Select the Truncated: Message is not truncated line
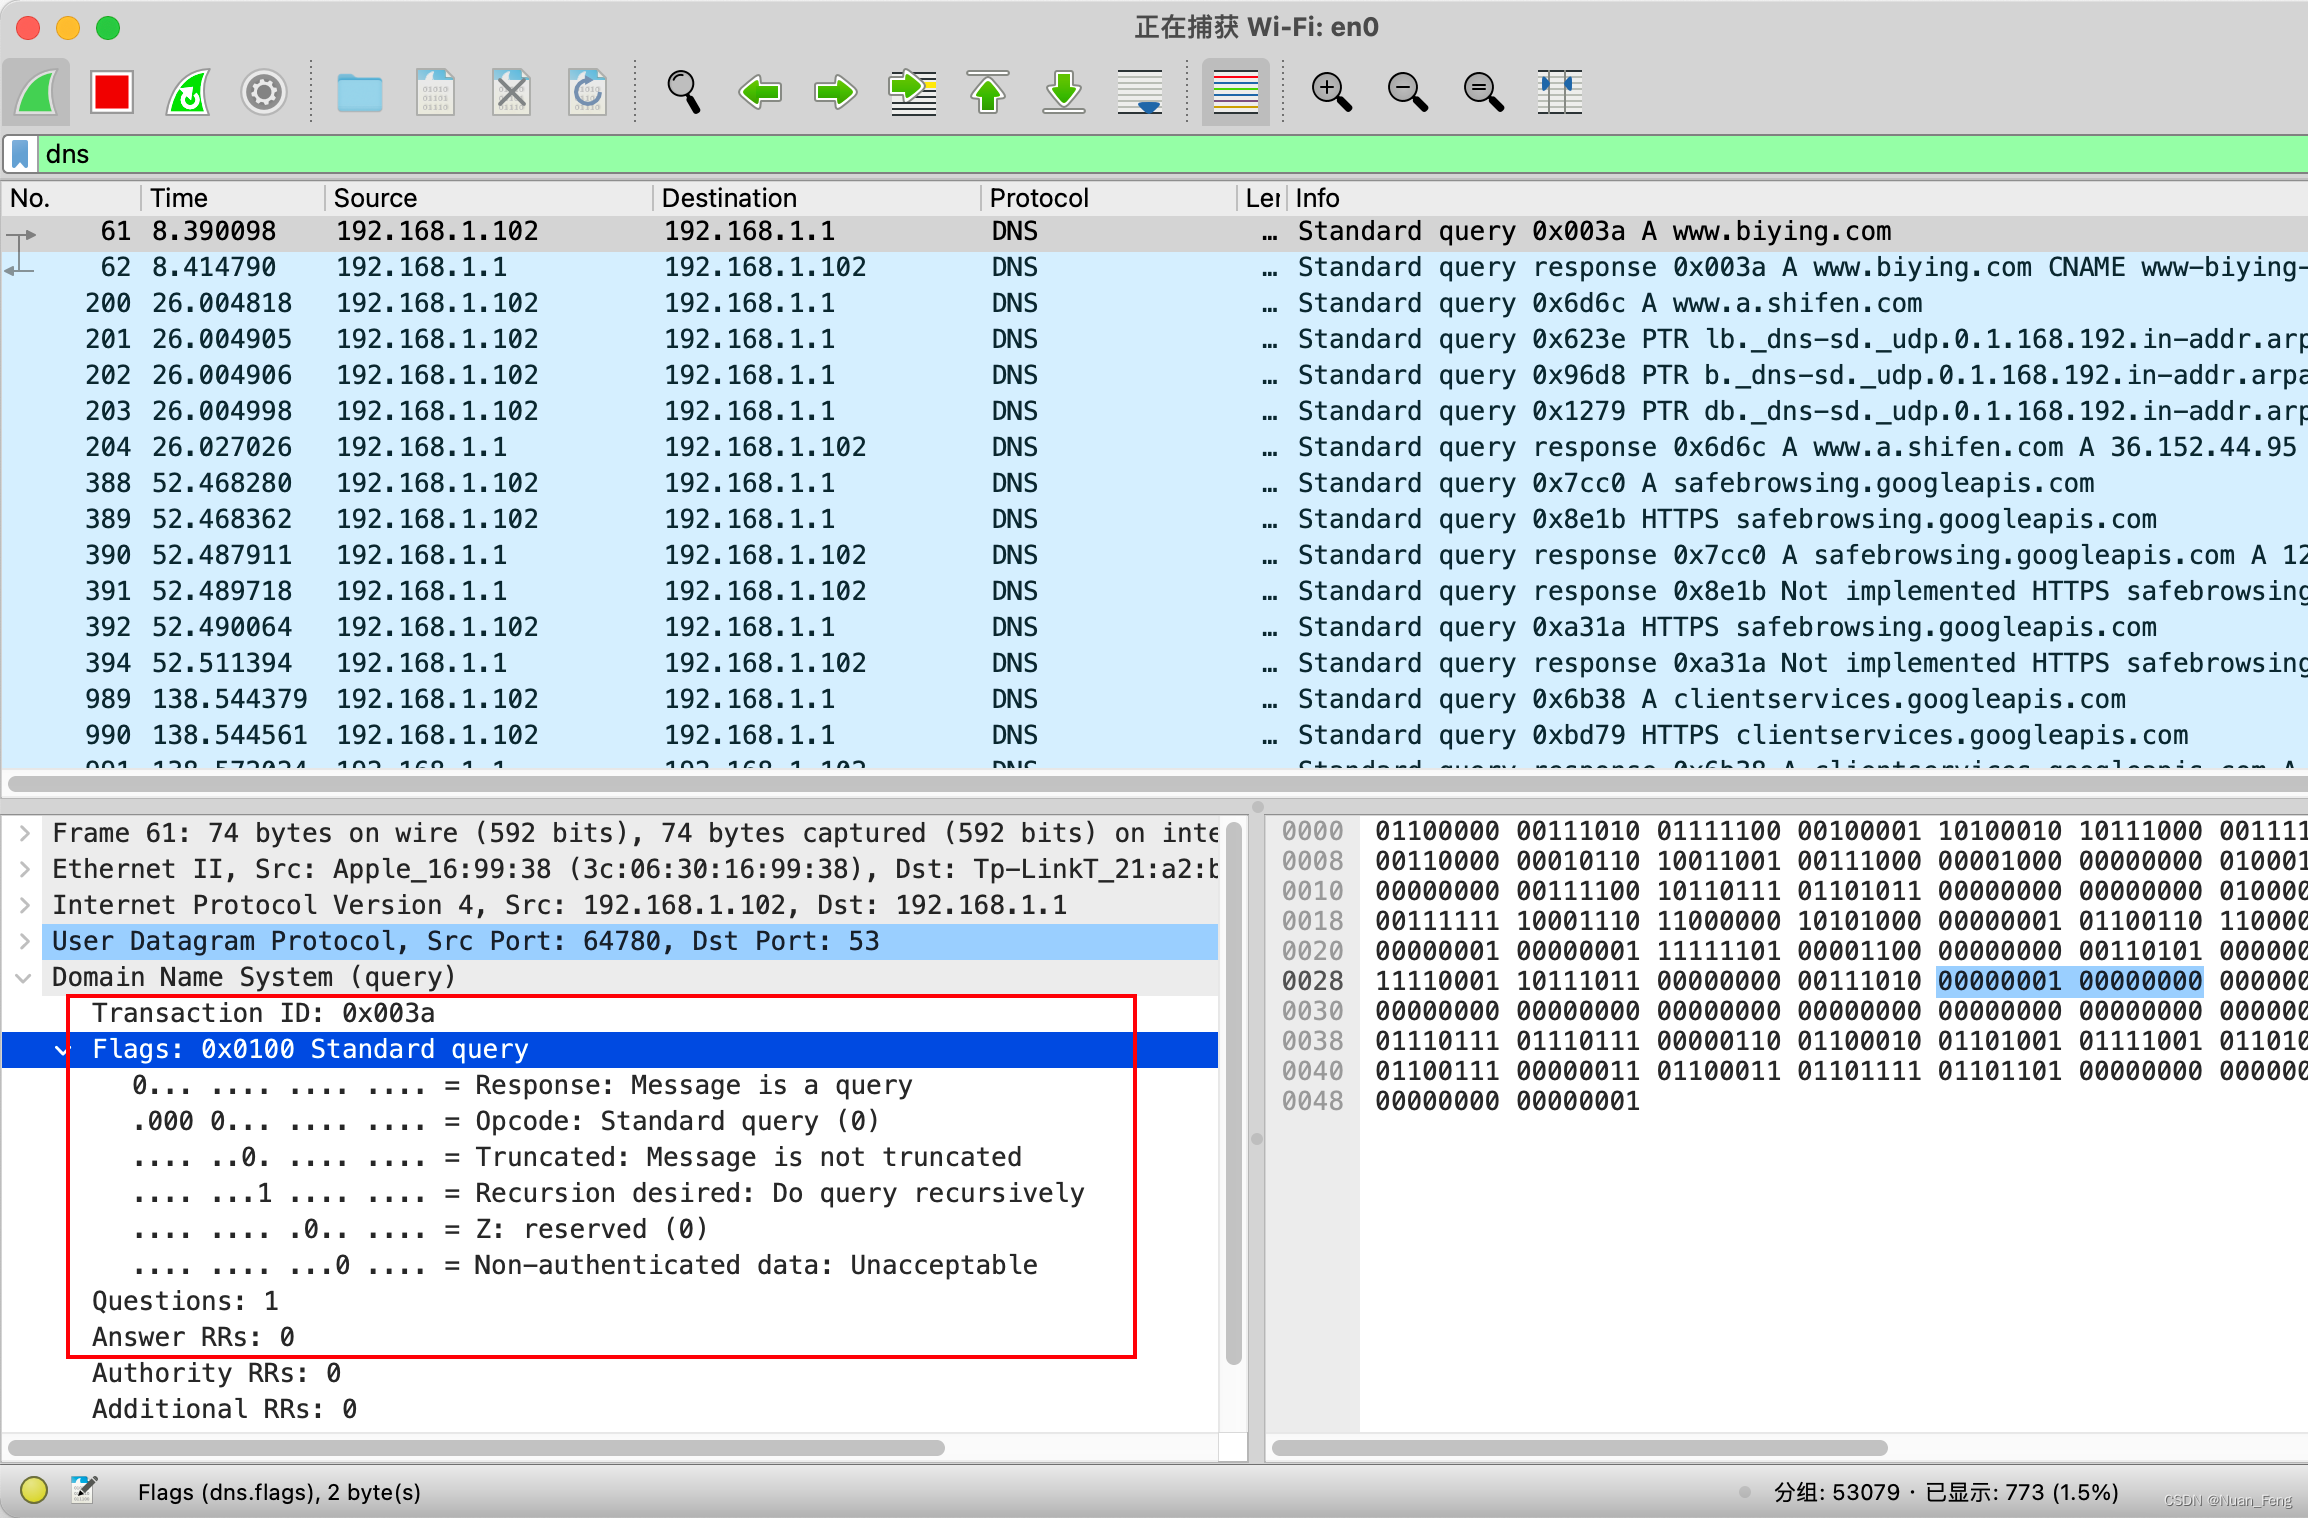Viewport: 2308px width, 1518px height. point(610,1157)
